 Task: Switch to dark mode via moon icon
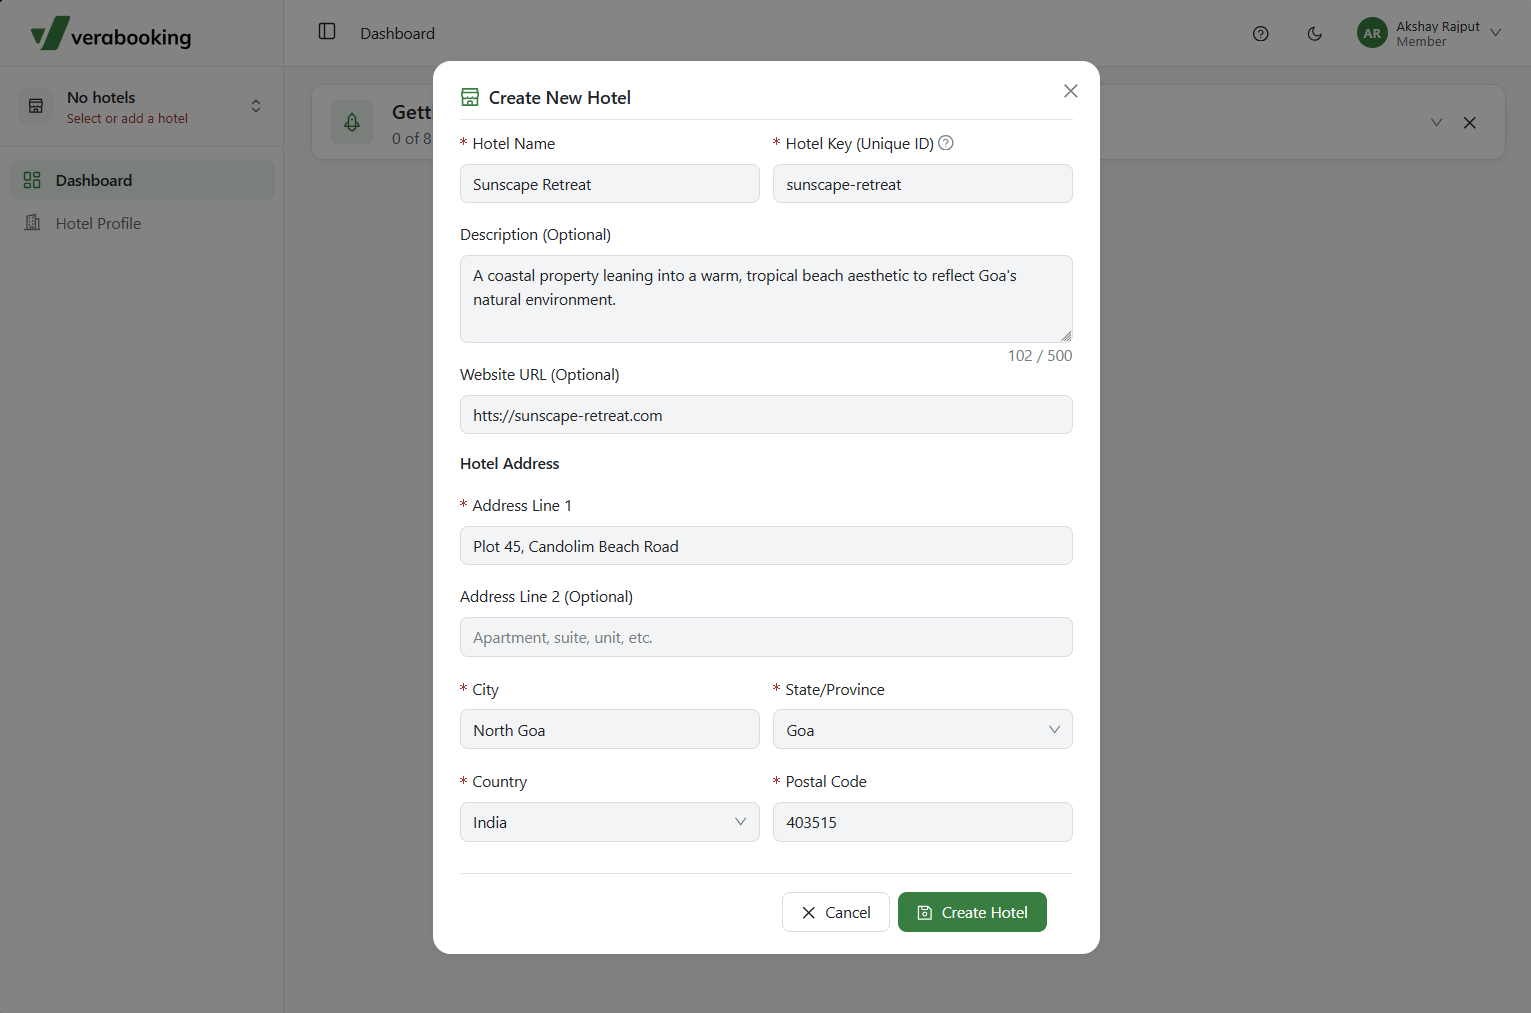[x=1315, y=34]
